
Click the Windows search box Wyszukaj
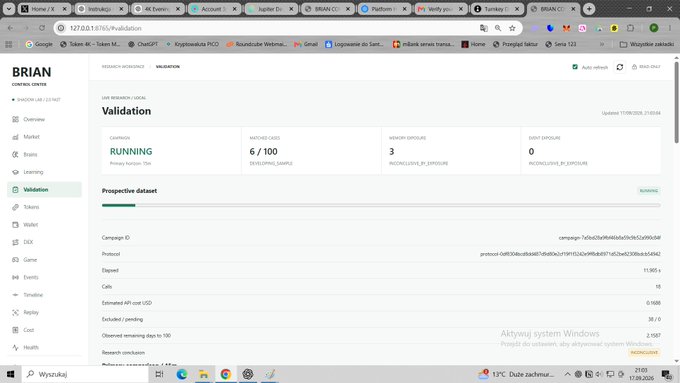[85, 374]
